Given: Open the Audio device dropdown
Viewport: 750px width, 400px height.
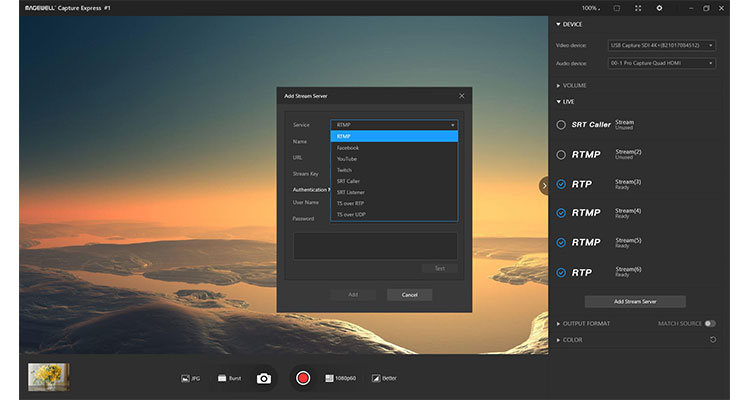Looking at the screenshot, I should tap(662, 63).
